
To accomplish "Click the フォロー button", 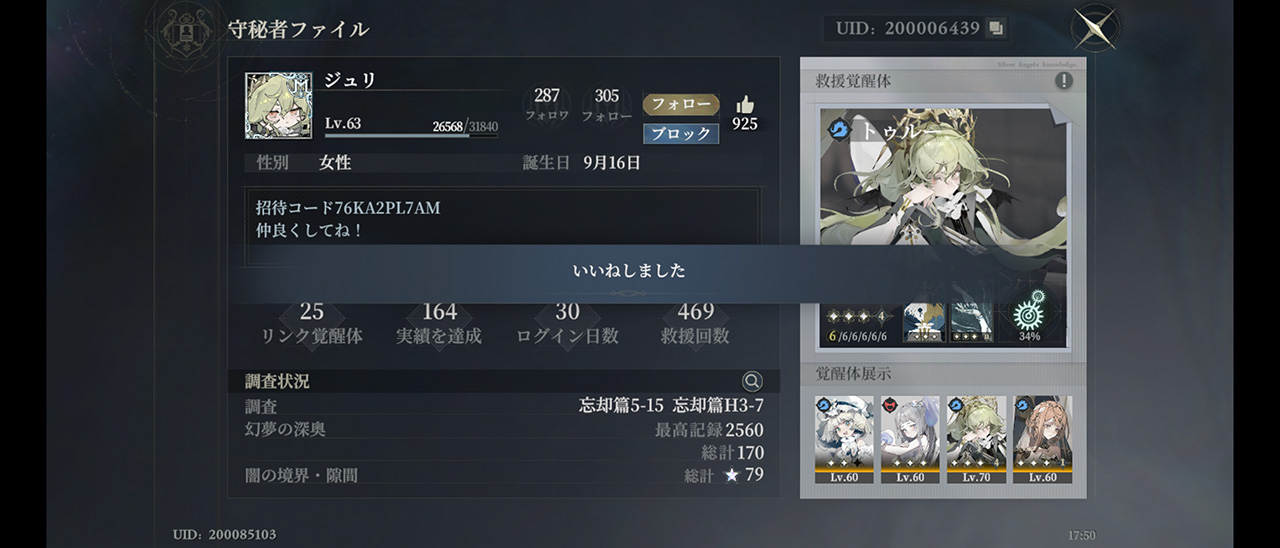I will (x=681, y=105).
